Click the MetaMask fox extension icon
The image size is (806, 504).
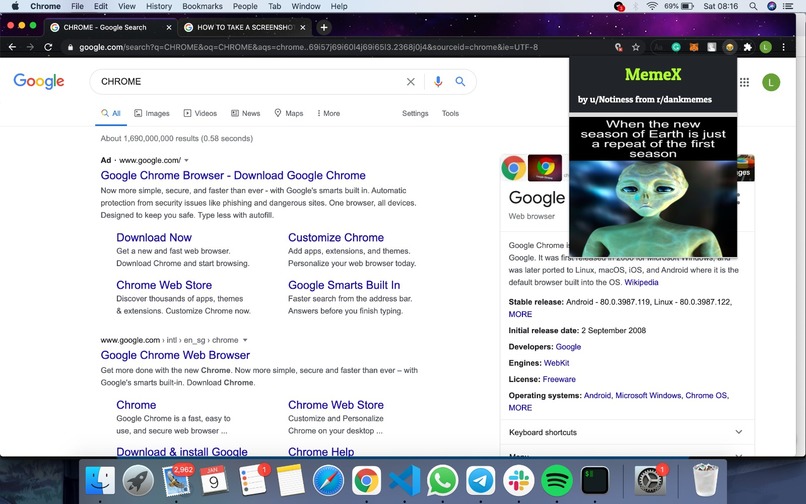pos(693,47)
